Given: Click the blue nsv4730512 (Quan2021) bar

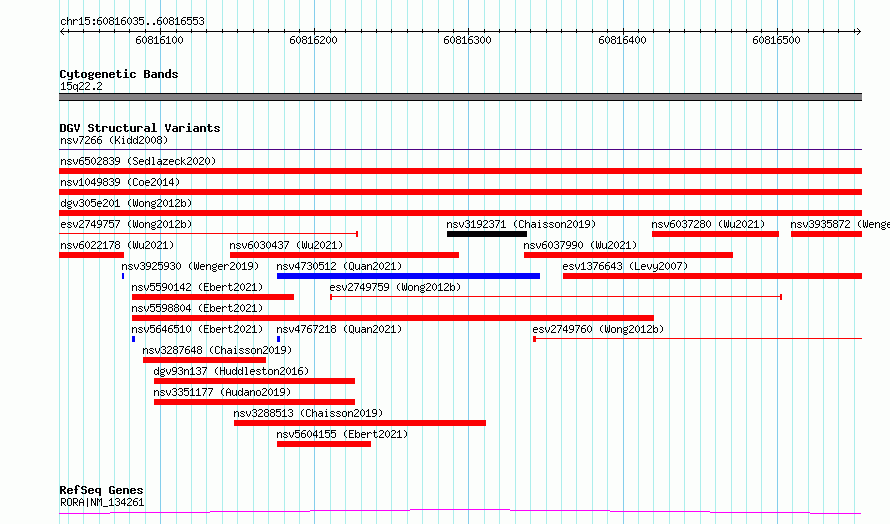Looking at the screenshot, I should 408,276.
